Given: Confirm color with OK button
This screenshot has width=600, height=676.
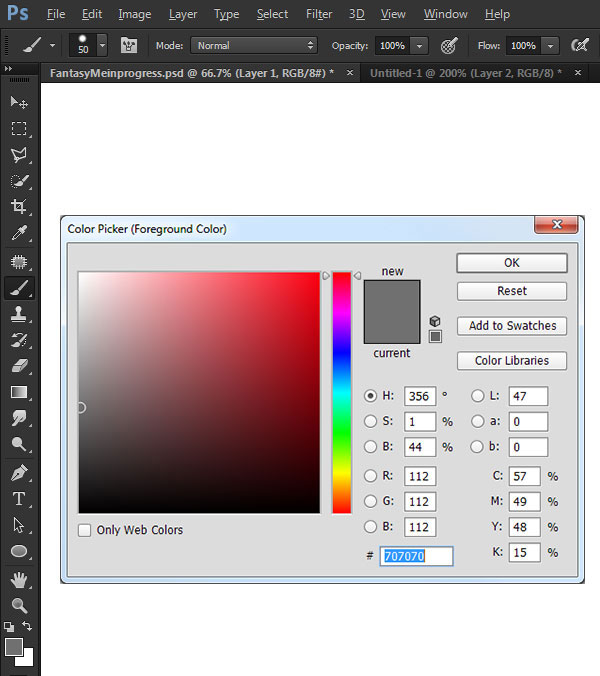Looking at the screenshot, I should (x=512, y=263).
